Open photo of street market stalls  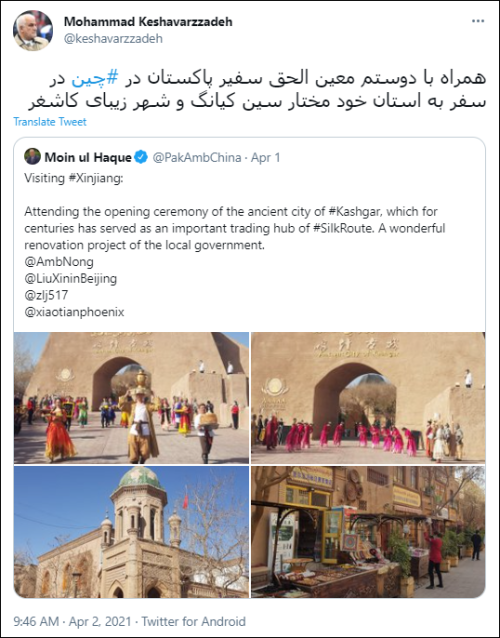click(368, 532)
